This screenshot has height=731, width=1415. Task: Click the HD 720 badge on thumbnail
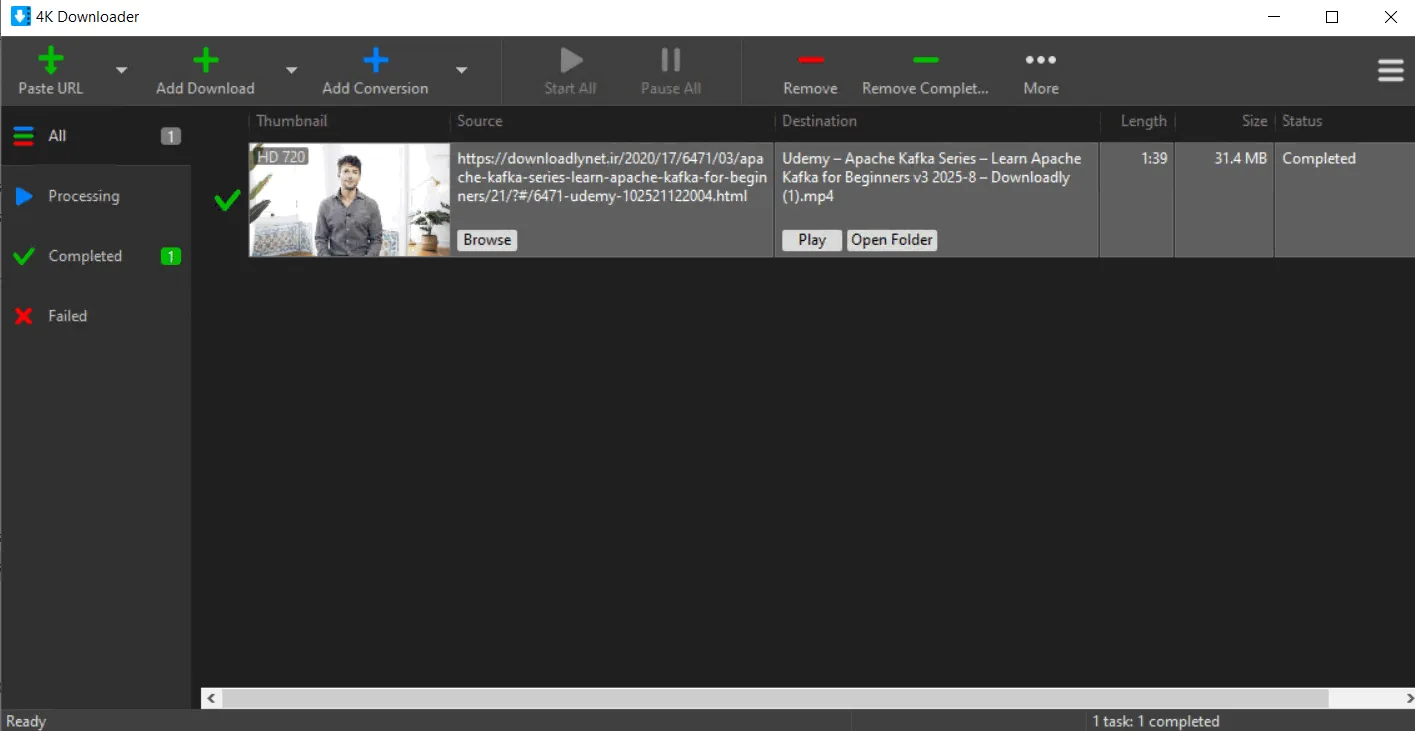(281, 156)
